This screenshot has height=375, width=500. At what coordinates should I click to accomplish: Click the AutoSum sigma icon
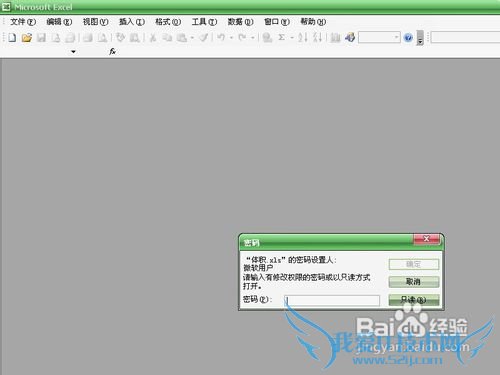[x=282, y=37]
